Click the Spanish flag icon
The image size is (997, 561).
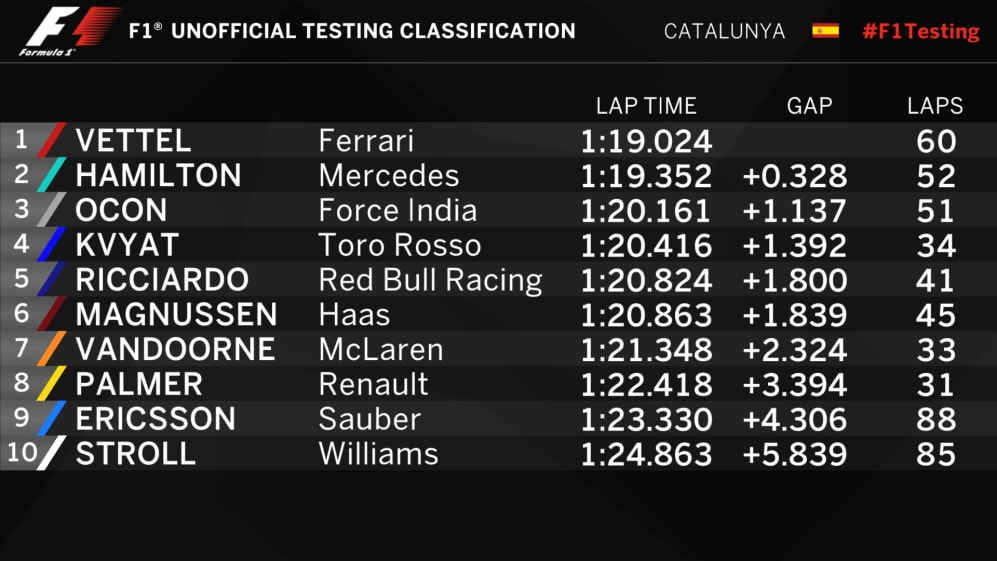tap(825, 30)
